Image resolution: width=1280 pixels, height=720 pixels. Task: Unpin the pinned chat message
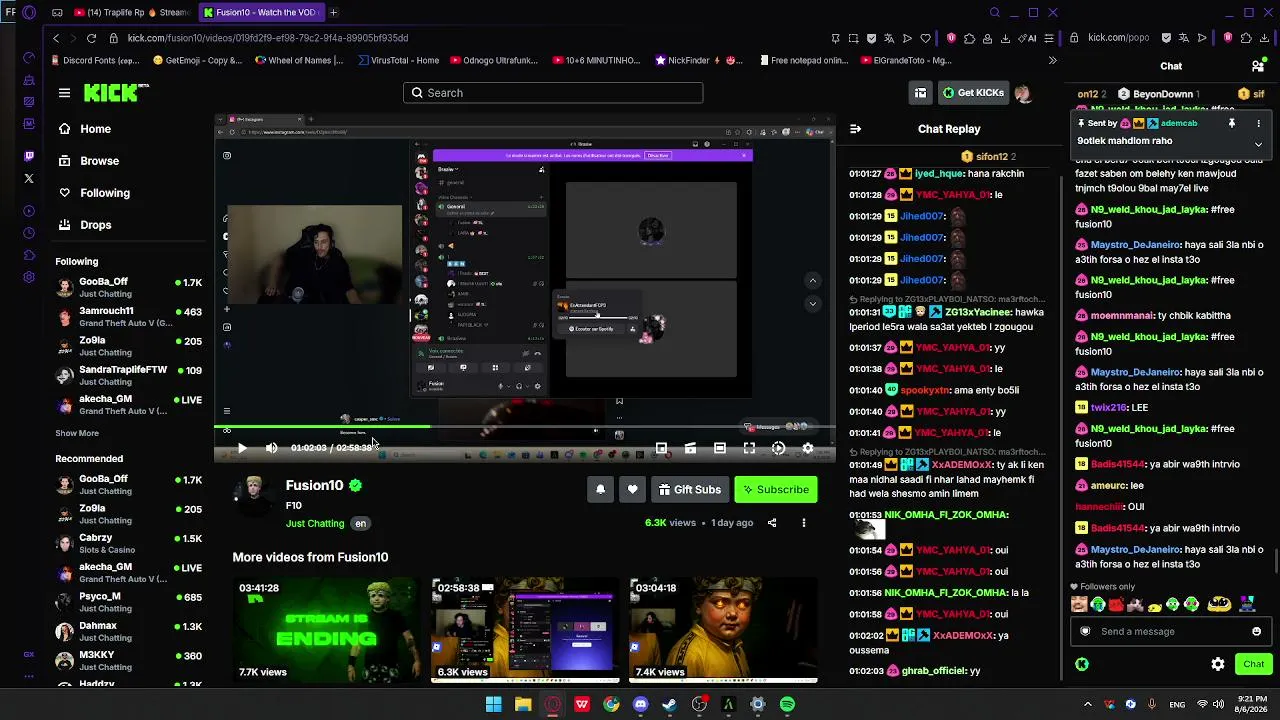[x=1232, y=123]
